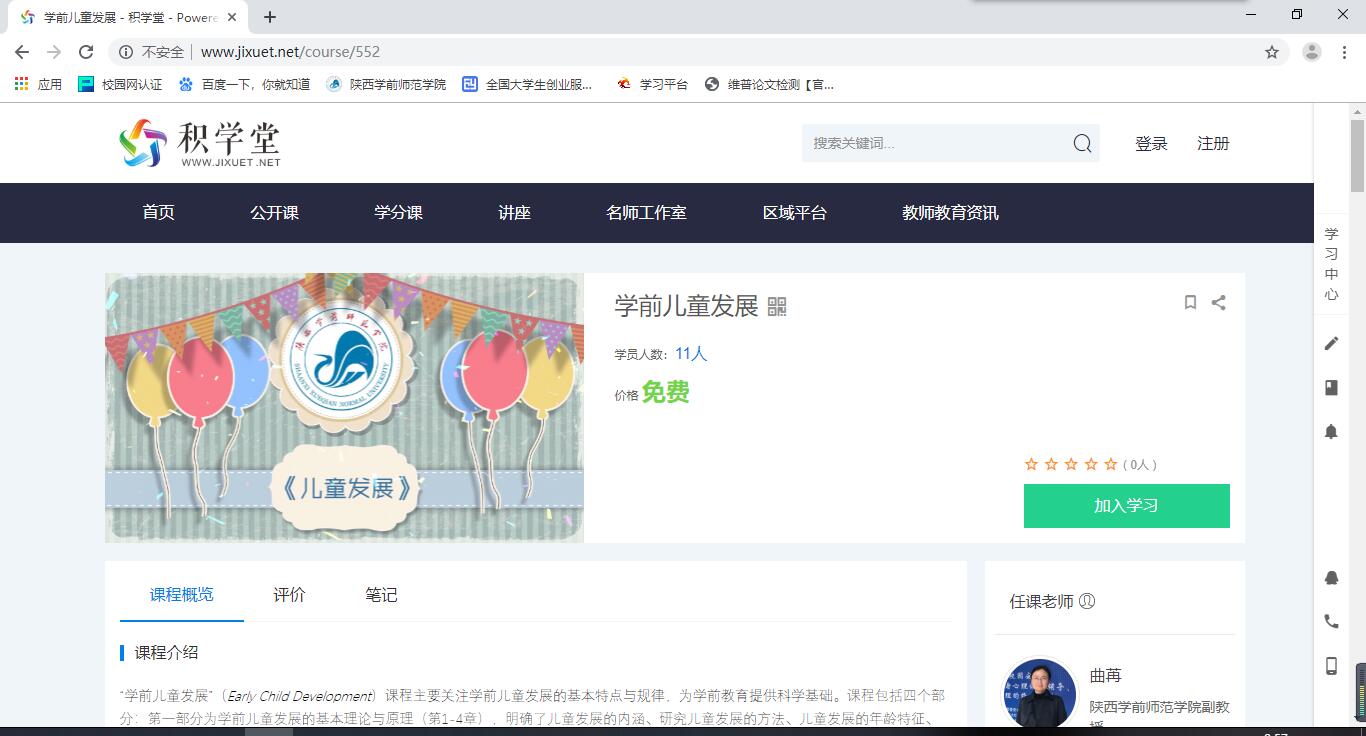This screenshot has width=1366, height=736.
Task: Click in the 搜索关键词 search field
Action: tap(935, 144)
